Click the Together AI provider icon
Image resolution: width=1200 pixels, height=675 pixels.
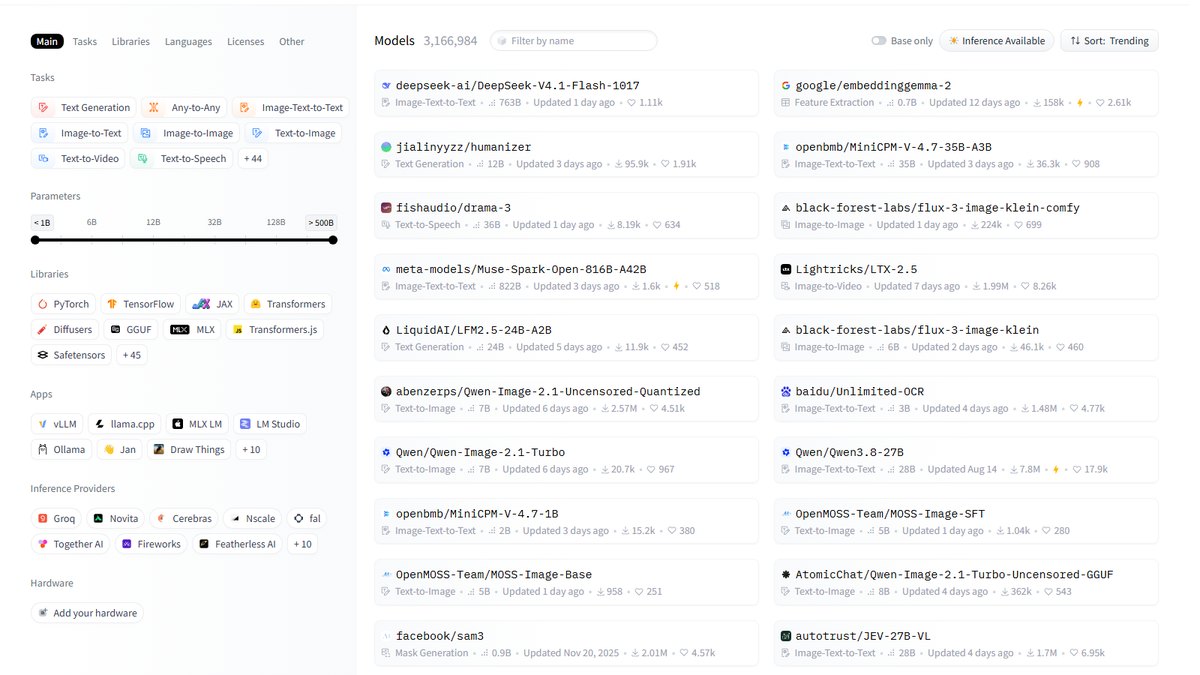coord(43,544)
